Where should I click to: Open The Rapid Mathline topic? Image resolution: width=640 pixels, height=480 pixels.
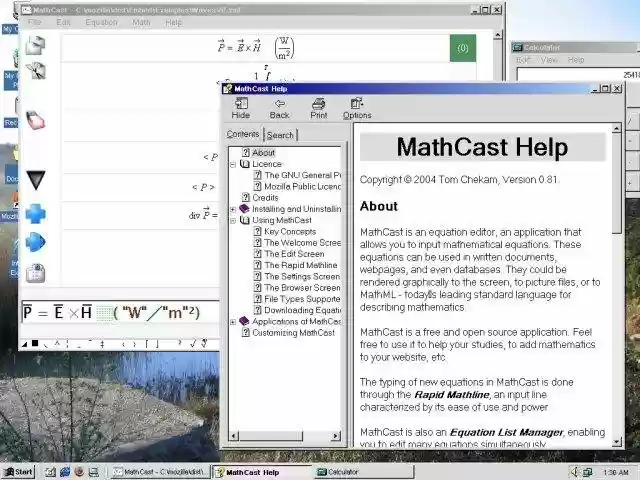(x=301, y=265)
